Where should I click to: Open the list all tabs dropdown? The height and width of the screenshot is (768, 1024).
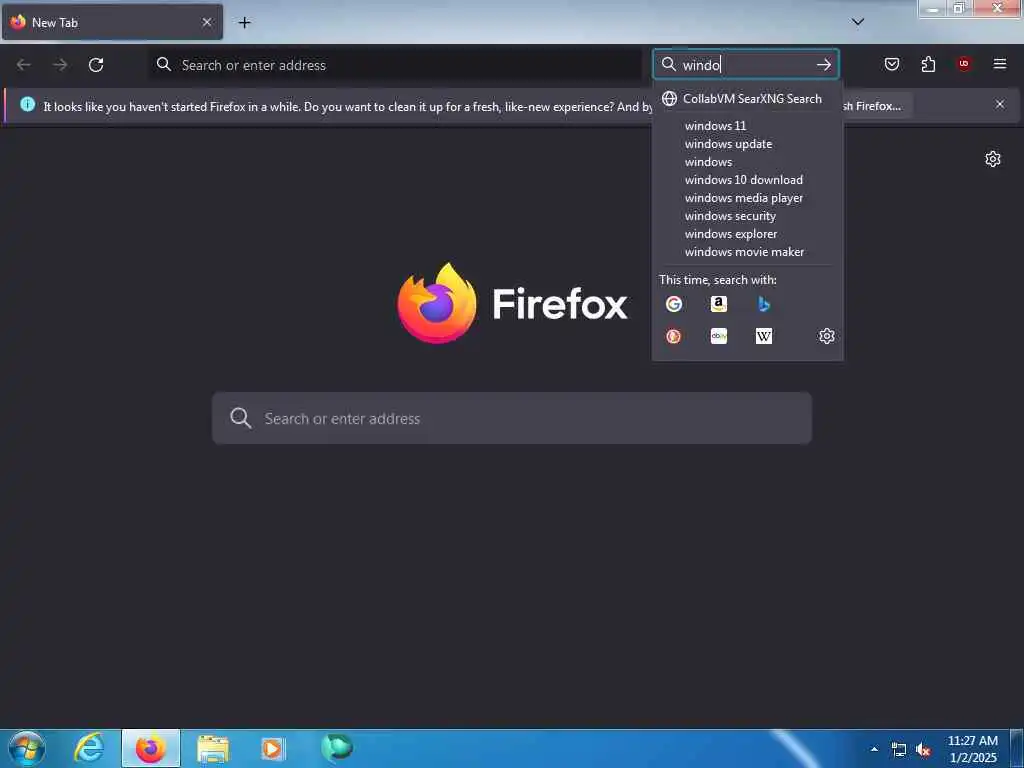[857, 22]
